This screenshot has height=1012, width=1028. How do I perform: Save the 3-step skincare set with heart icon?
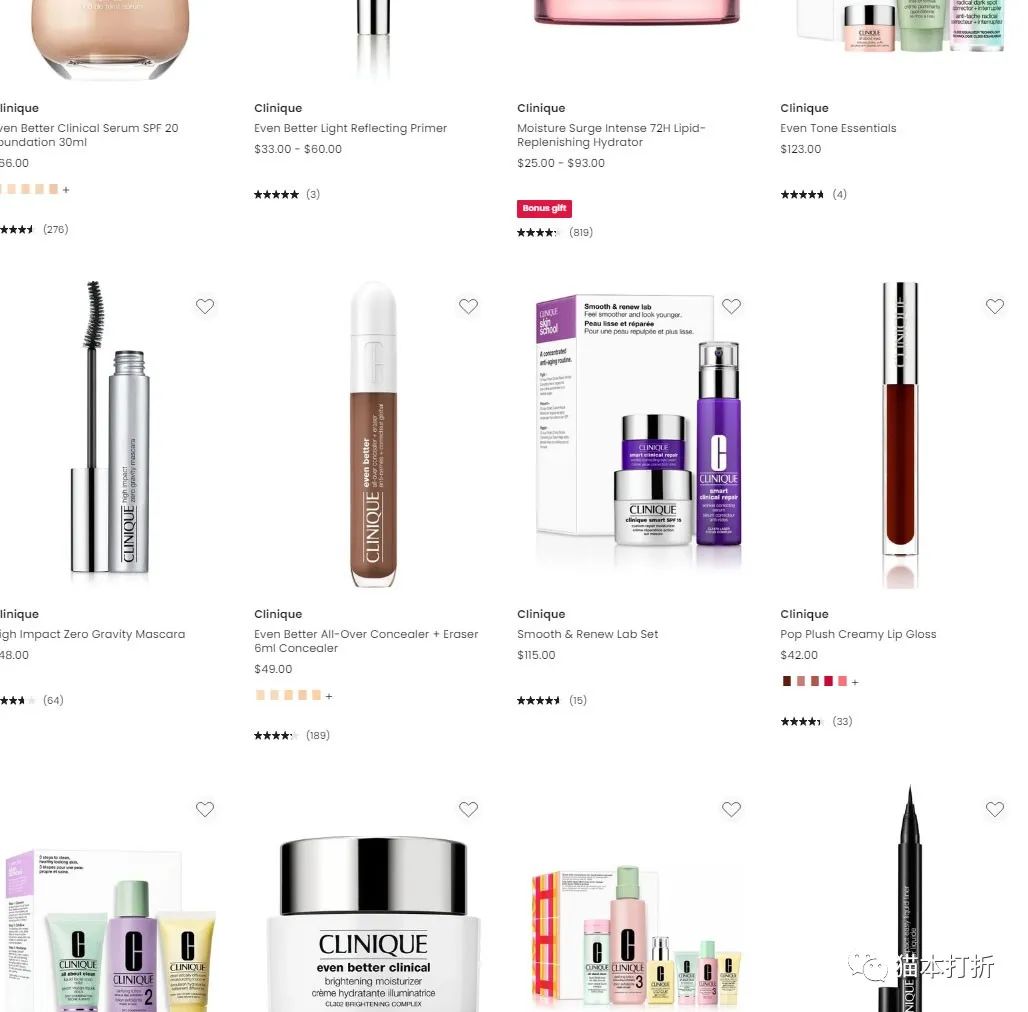(205, 809)
